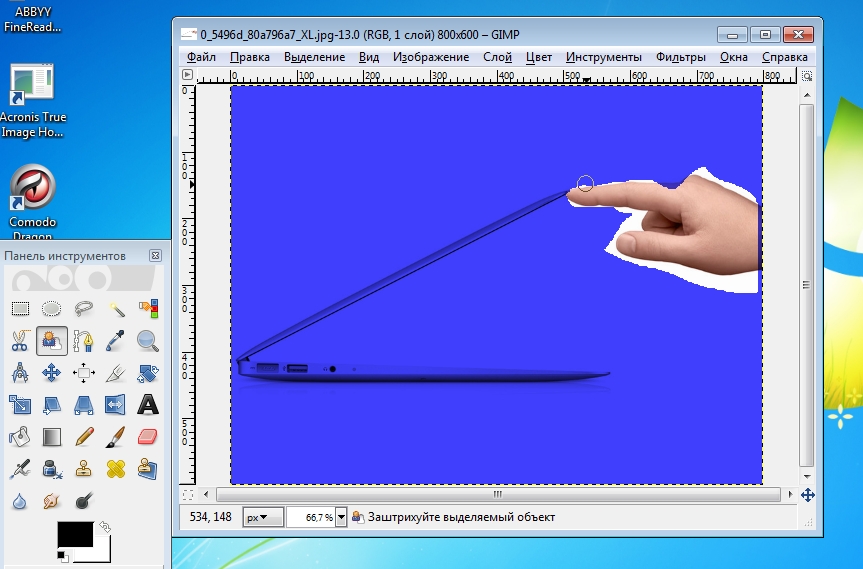Select the Eraser tool
Viewport: 863px width, 569px height.
(148, 437)
